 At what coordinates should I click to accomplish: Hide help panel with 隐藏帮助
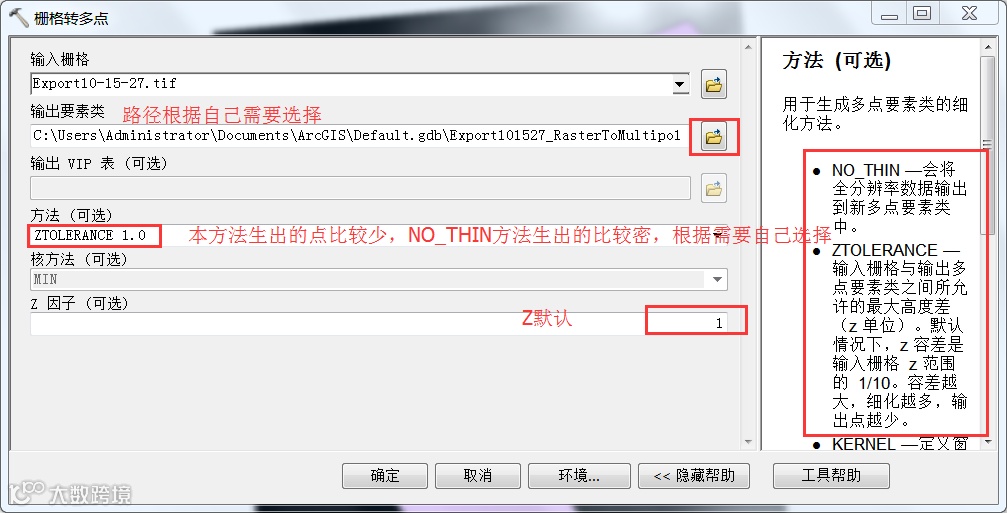pos(694,476)
